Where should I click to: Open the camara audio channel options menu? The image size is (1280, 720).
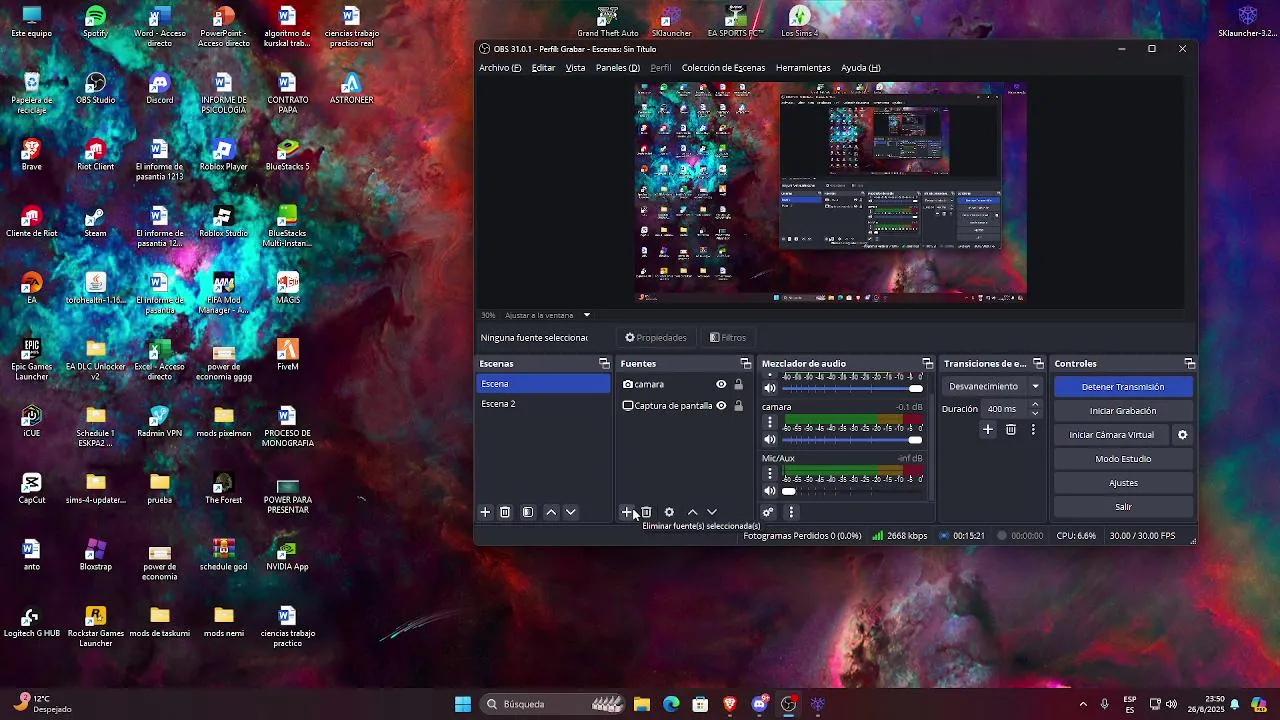770,423
